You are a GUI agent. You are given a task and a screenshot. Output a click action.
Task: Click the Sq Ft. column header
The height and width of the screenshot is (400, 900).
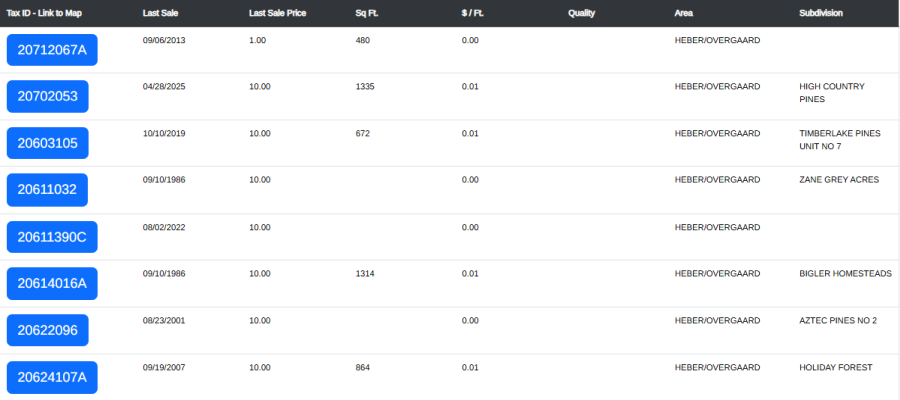(x=367, y=13)
